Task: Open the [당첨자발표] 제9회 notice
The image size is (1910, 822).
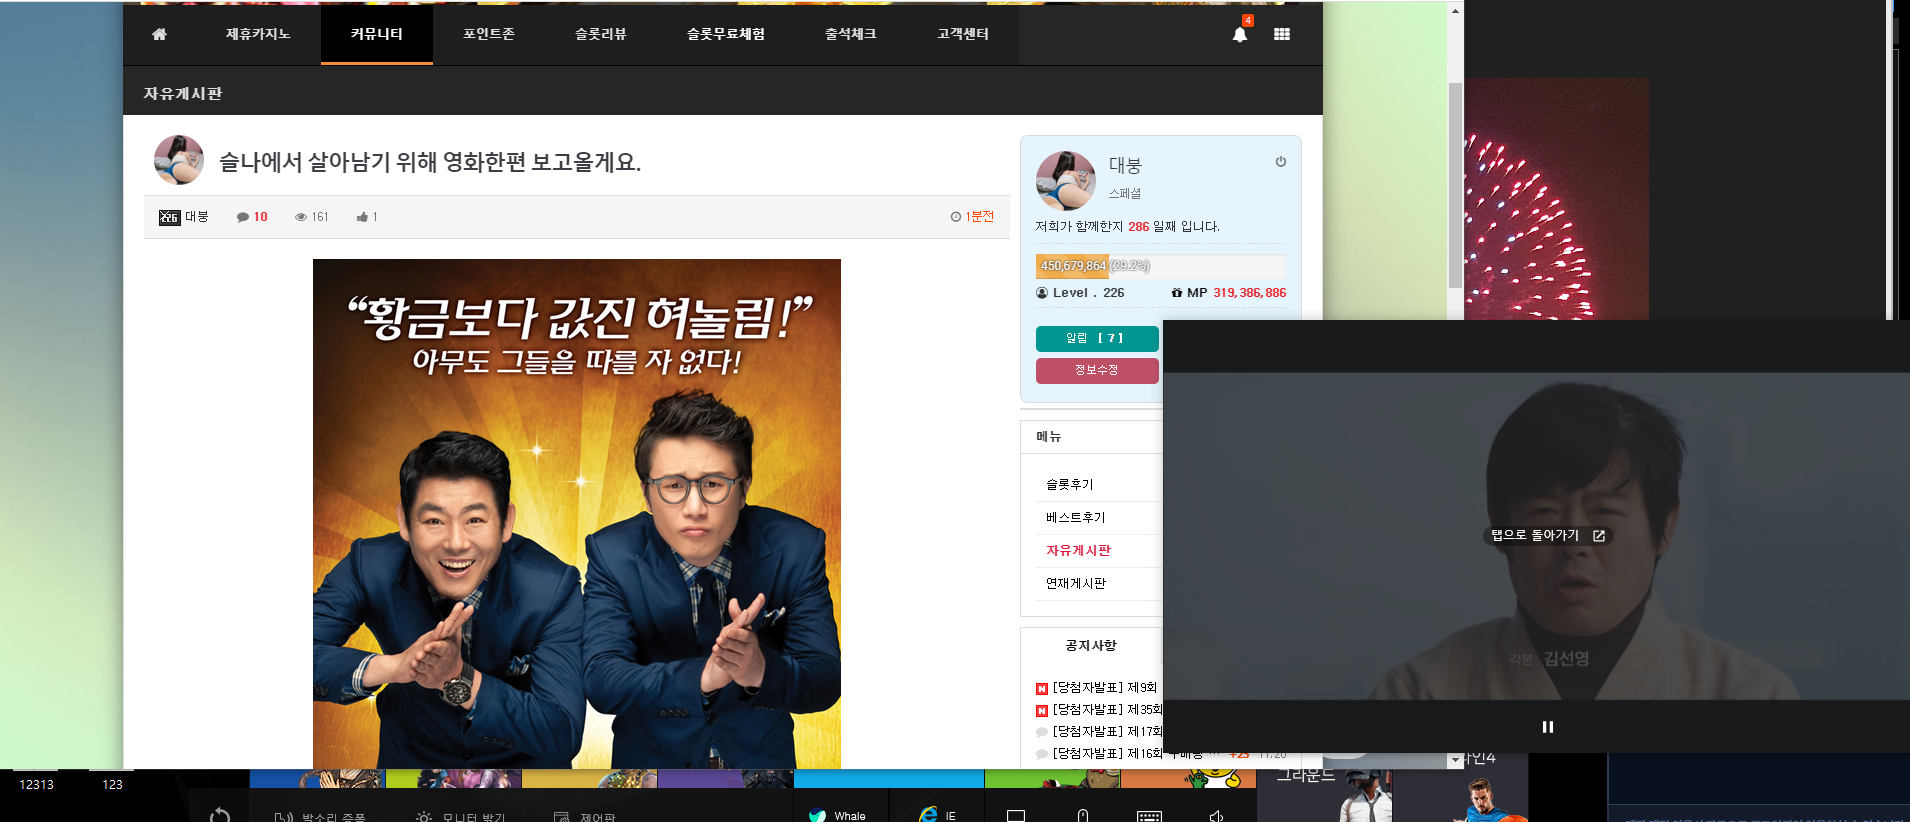Action: point(1105,688)
